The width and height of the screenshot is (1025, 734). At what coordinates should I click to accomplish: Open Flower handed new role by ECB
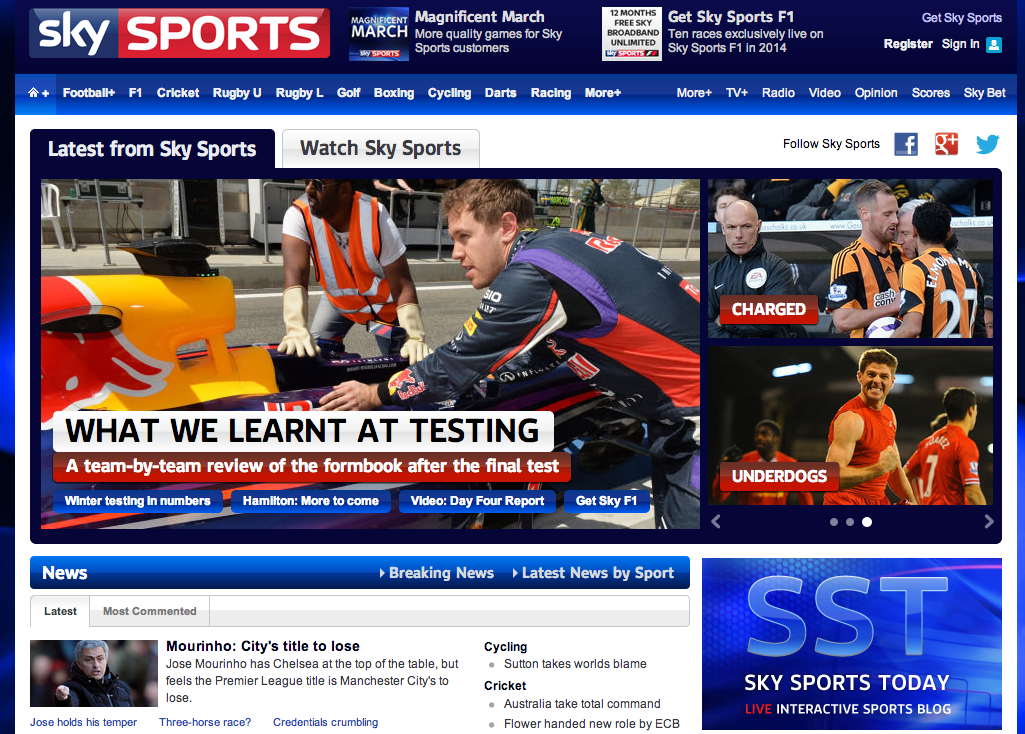point(592,724)
